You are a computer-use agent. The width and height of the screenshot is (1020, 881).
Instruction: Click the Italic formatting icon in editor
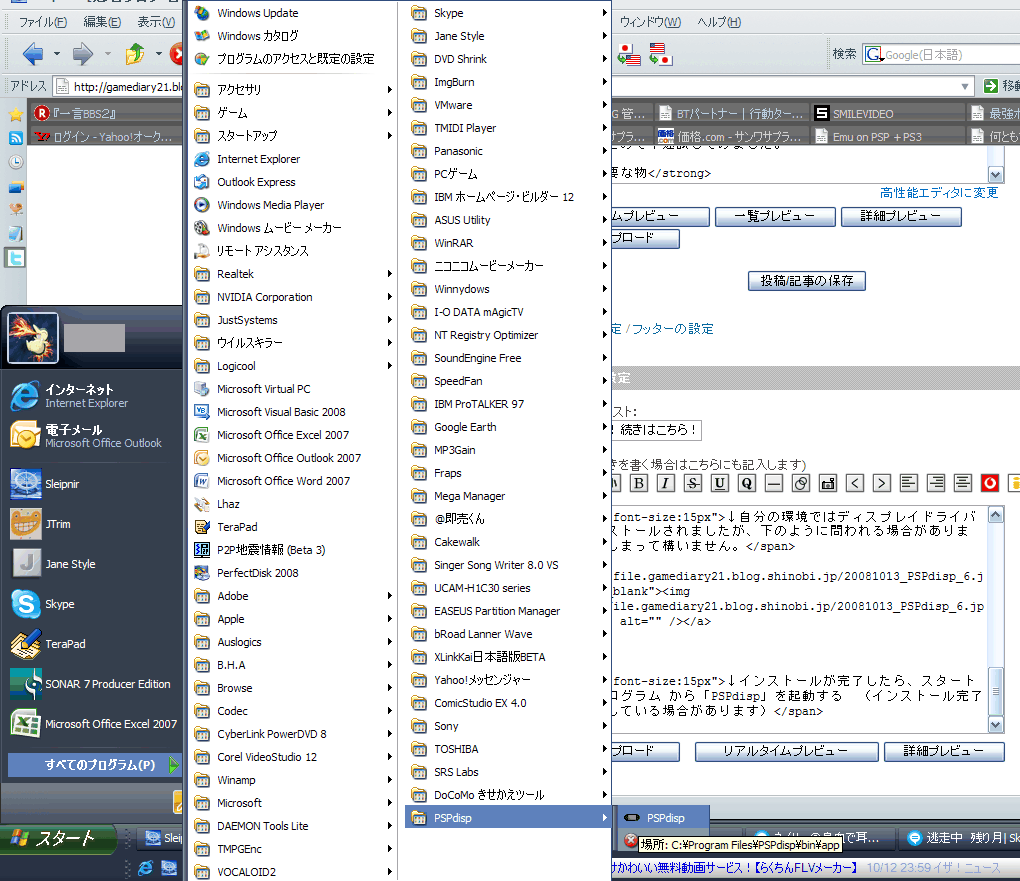point(665,483)
